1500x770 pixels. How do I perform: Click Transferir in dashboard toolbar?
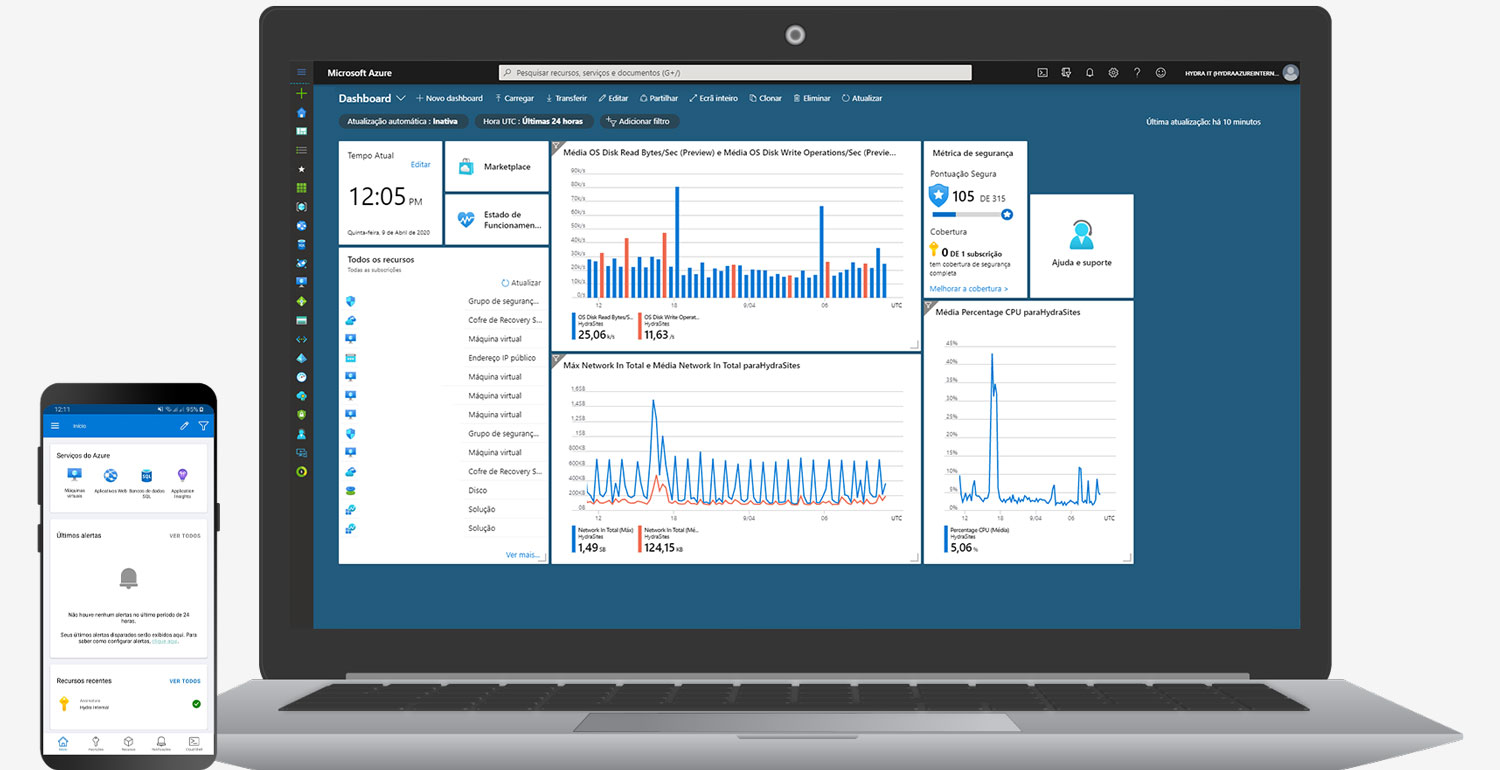566,98
